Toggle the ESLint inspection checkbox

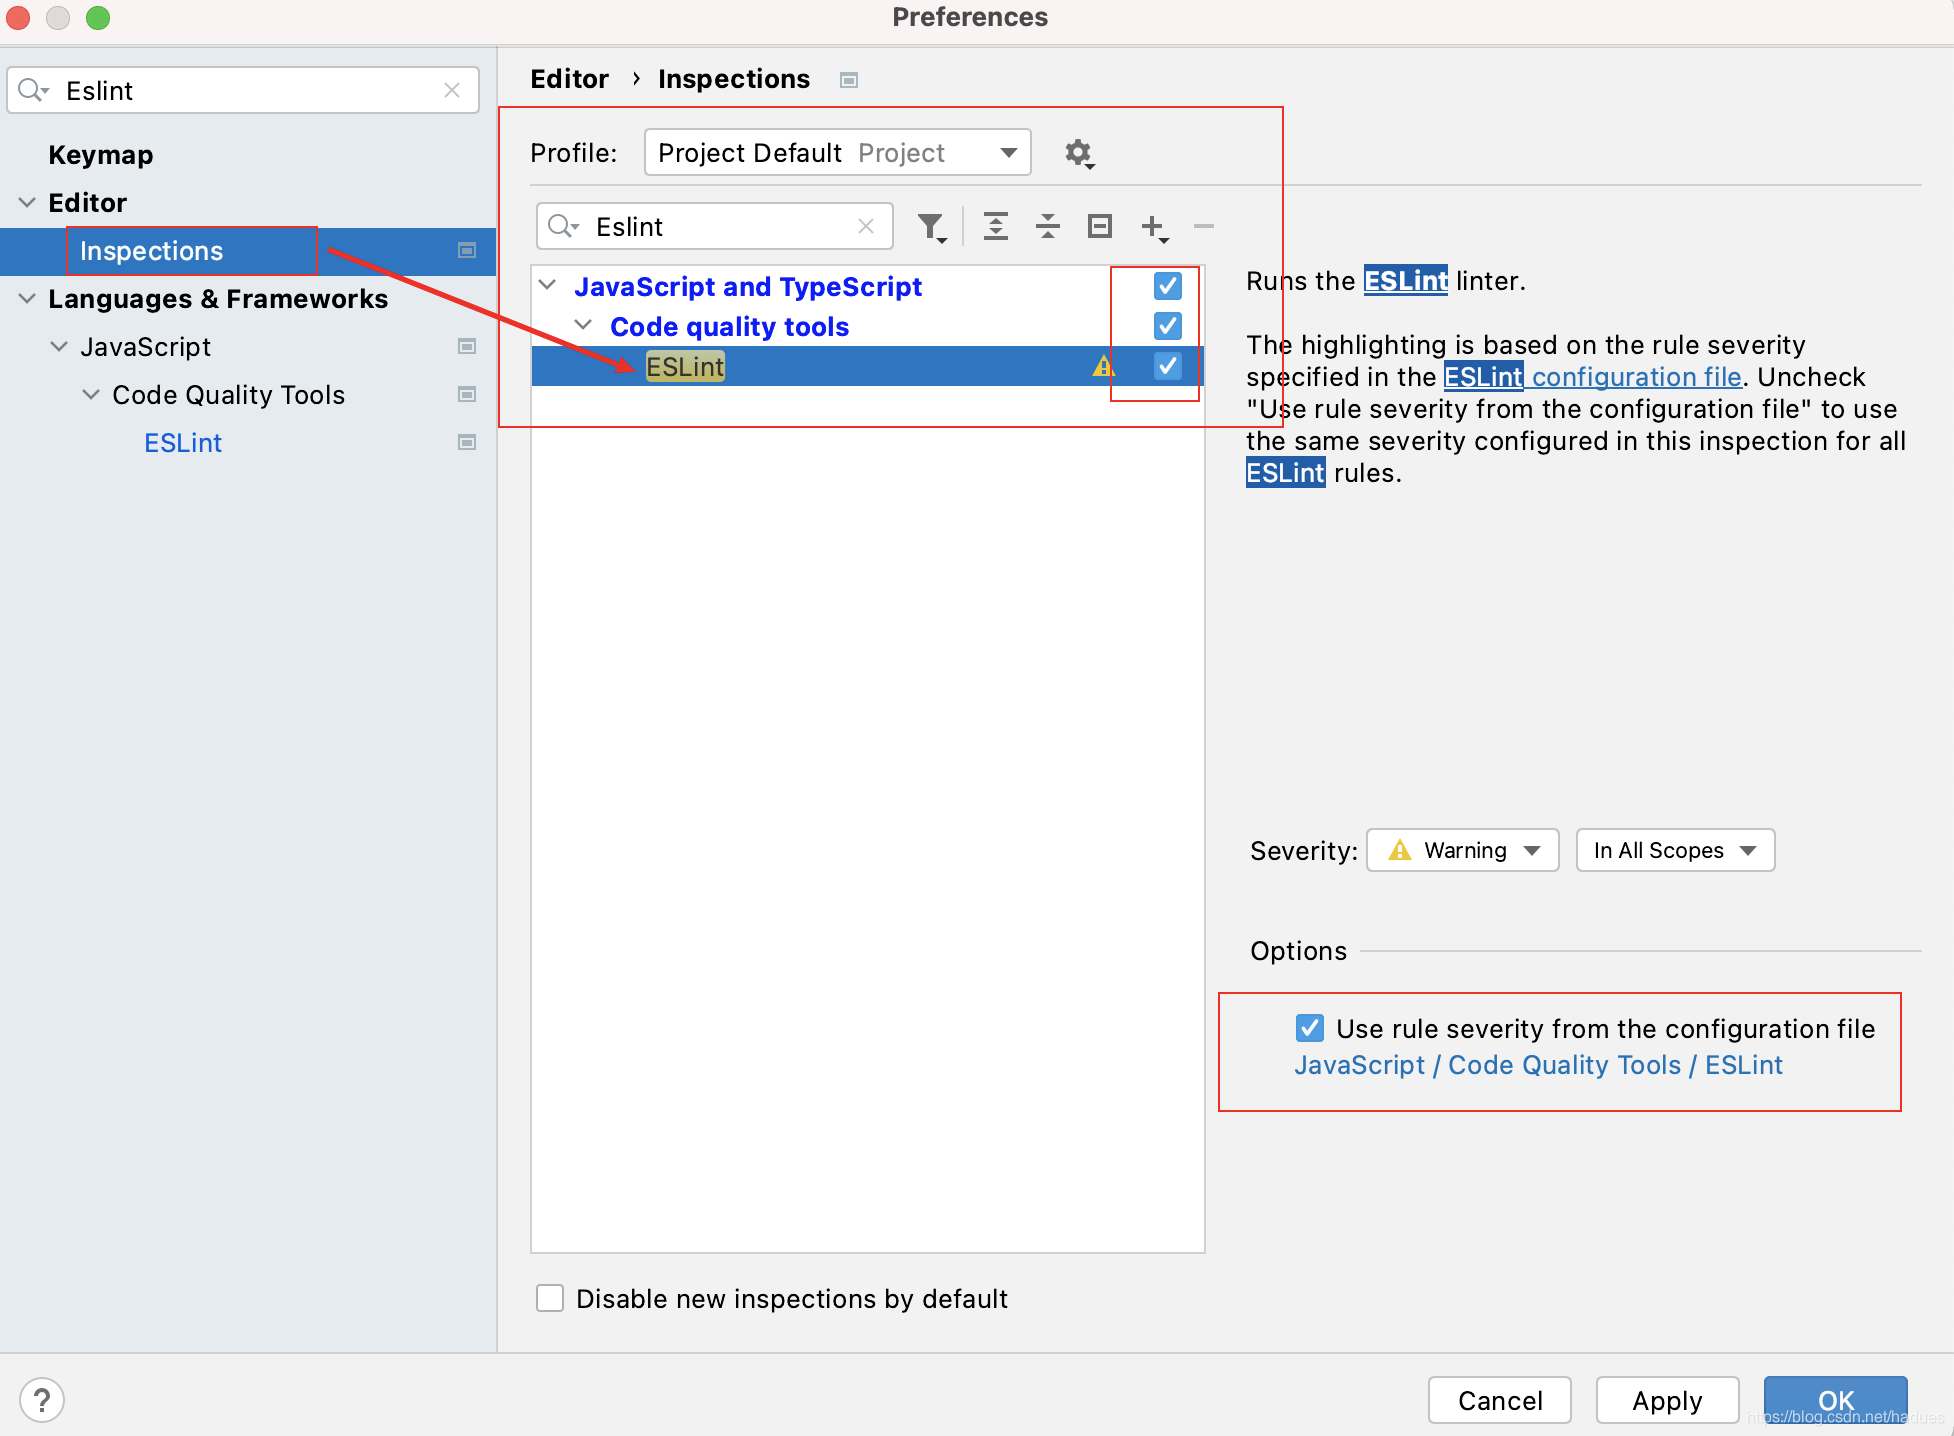click(1167, 365)
